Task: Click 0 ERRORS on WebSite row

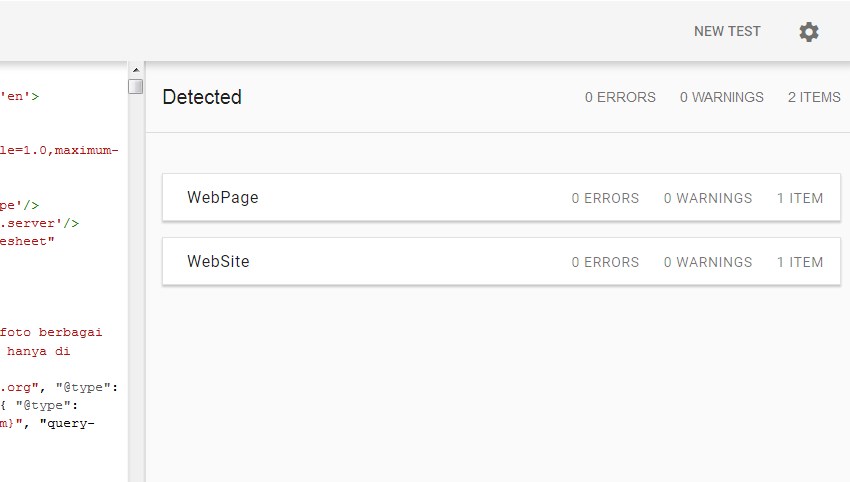Action: coord(605,262)
